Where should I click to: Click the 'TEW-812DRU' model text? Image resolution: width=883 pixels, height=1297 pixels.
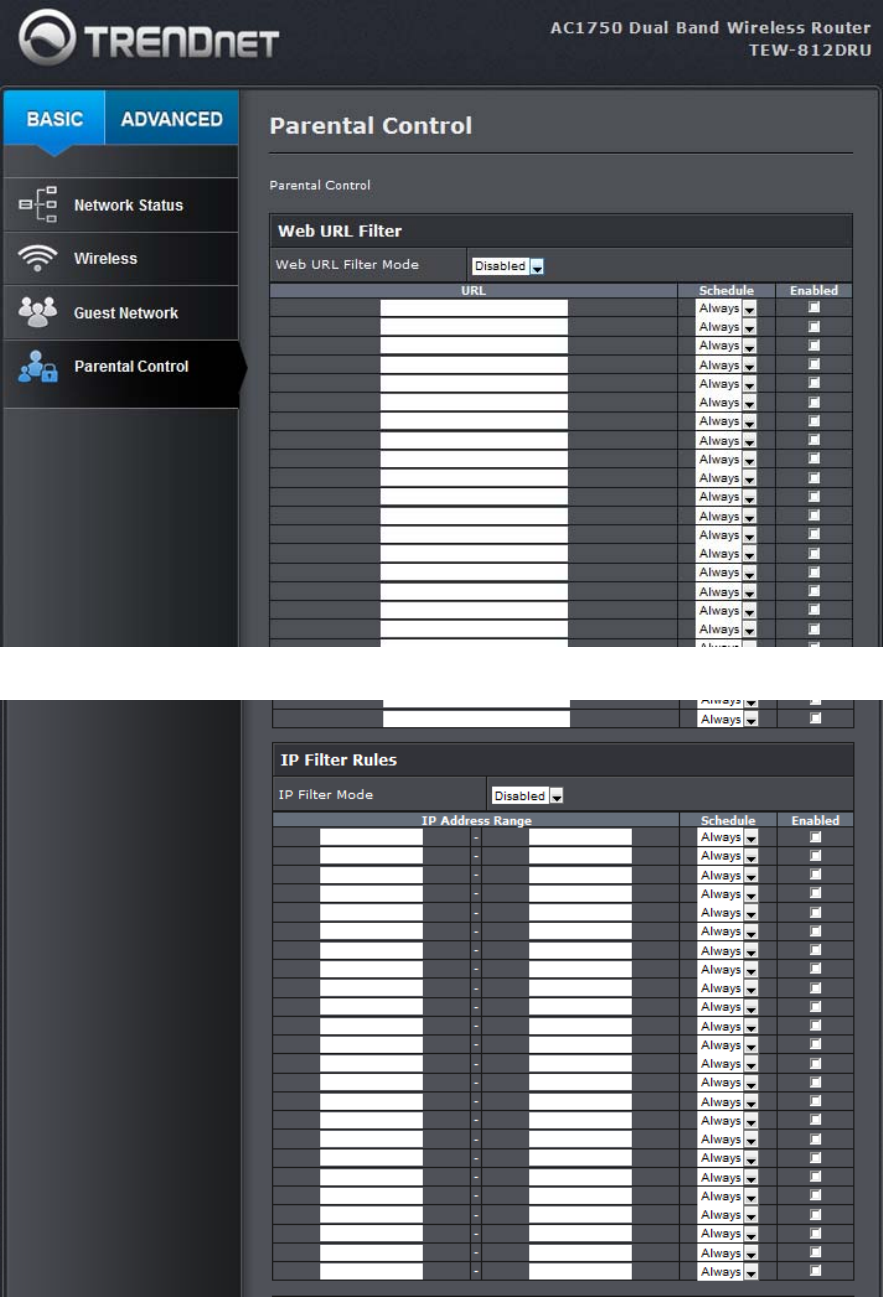(810, 51)
